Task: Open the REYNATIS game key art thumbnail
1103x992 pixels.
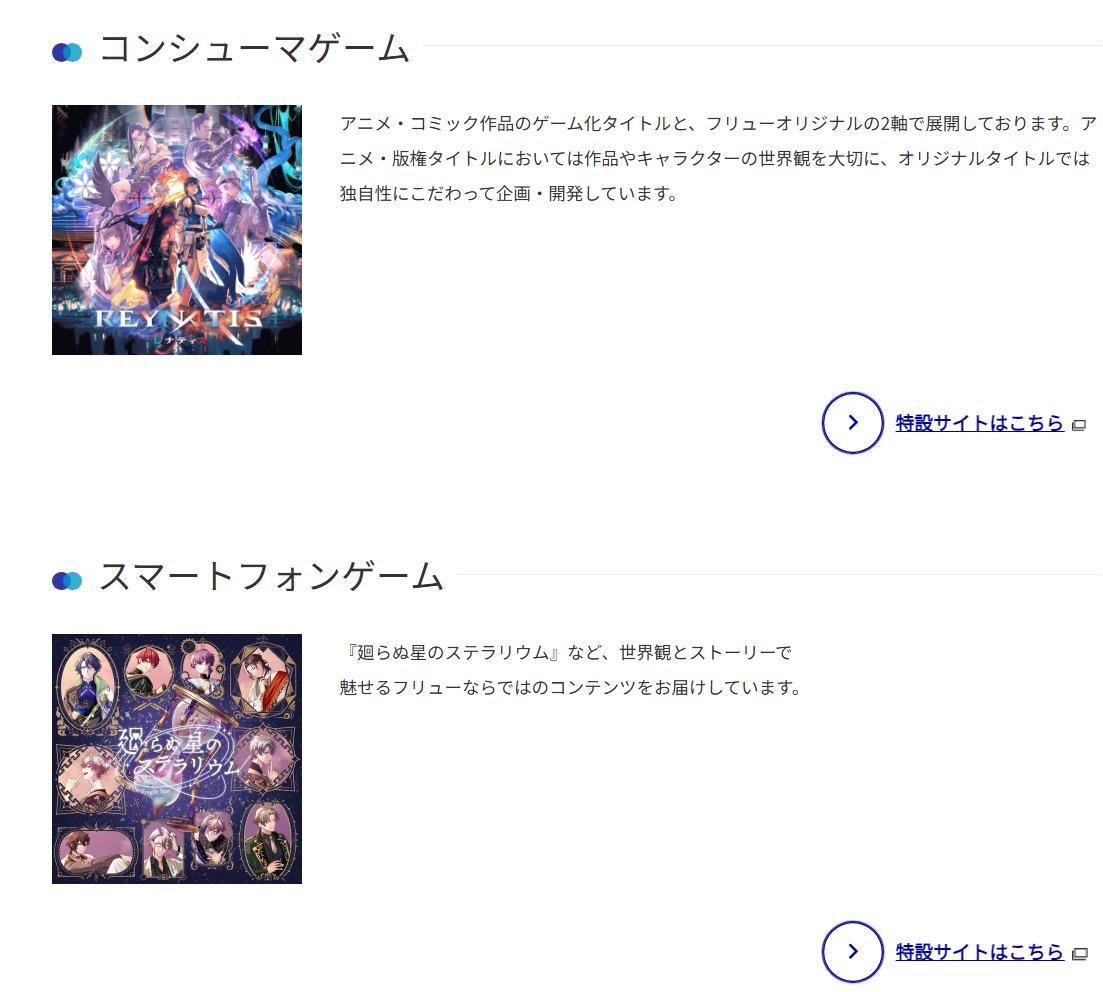Action: pyautogui.click(x=177, y=229)
